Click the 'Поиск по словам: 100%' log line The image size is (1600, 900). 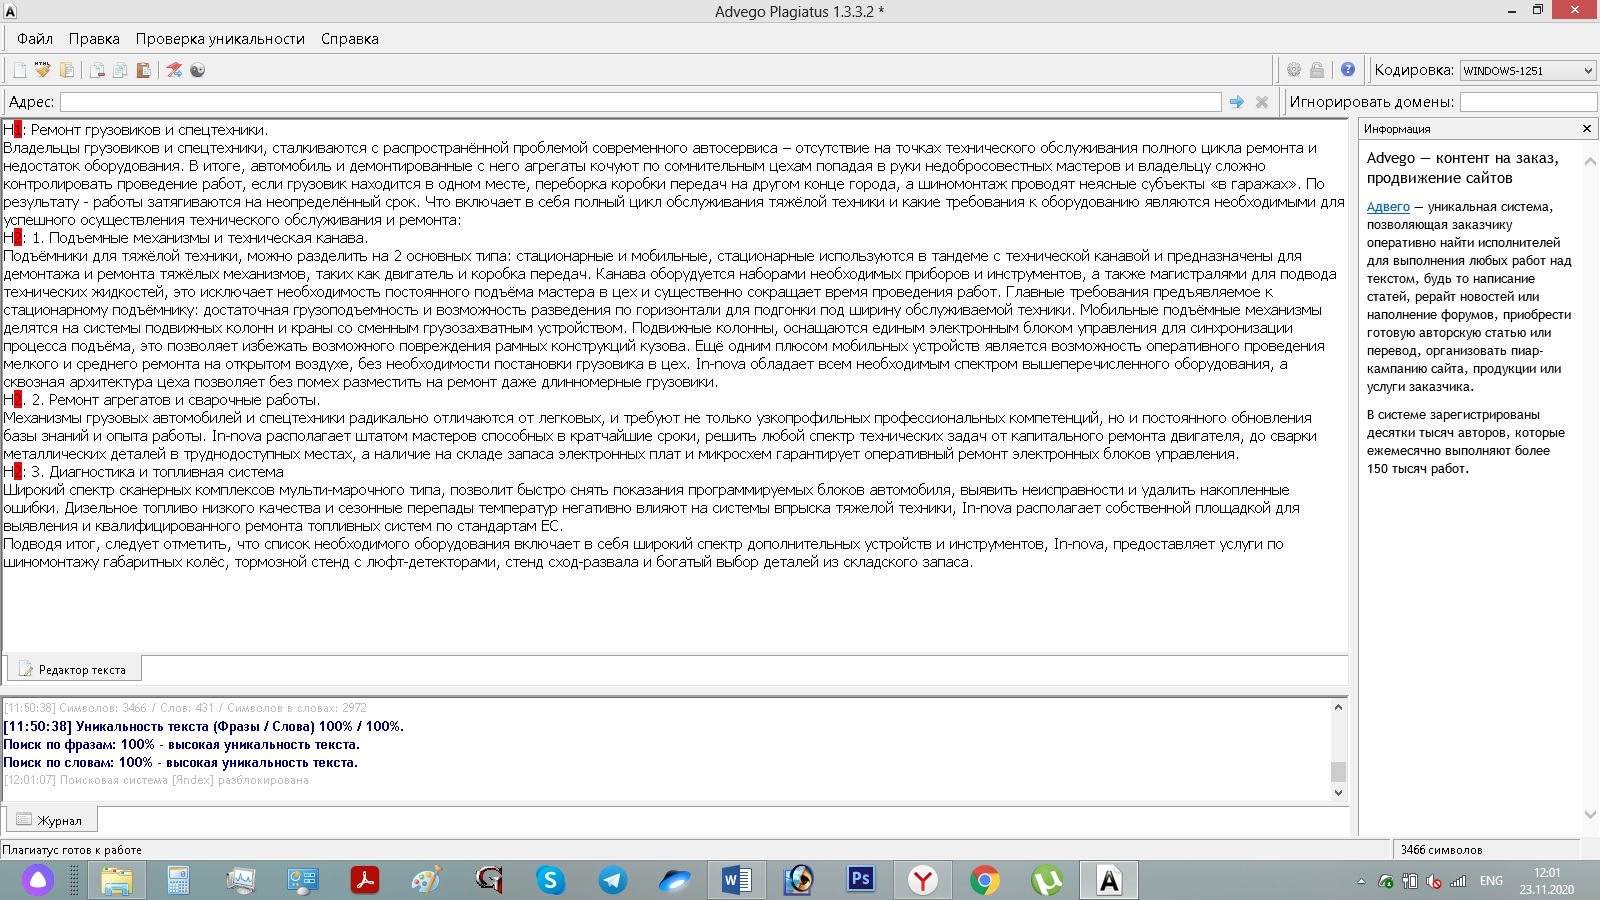click(180, 762)
